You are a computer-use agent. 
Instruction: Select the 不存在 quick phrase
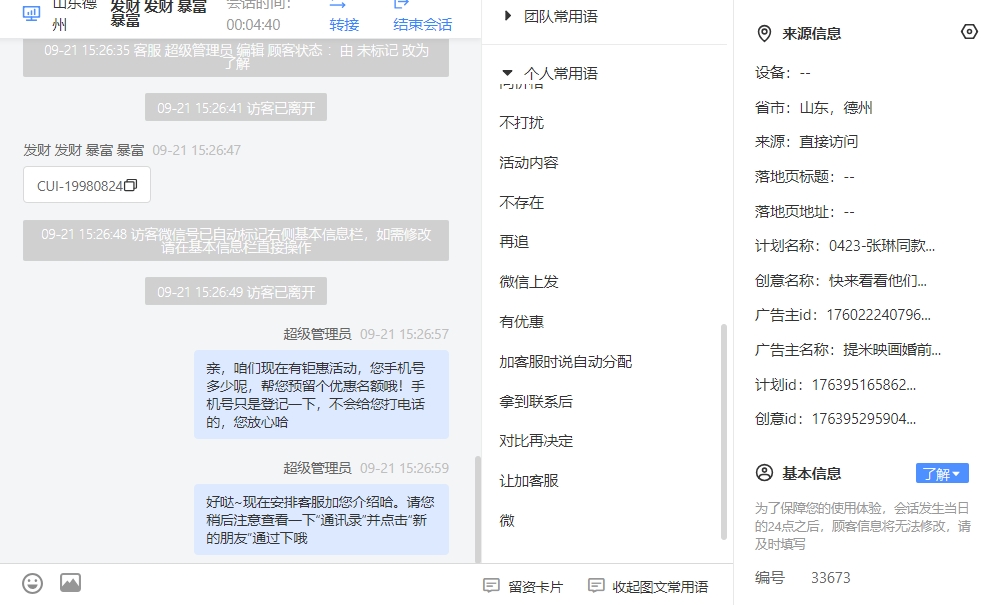click(x=522, y=203)
